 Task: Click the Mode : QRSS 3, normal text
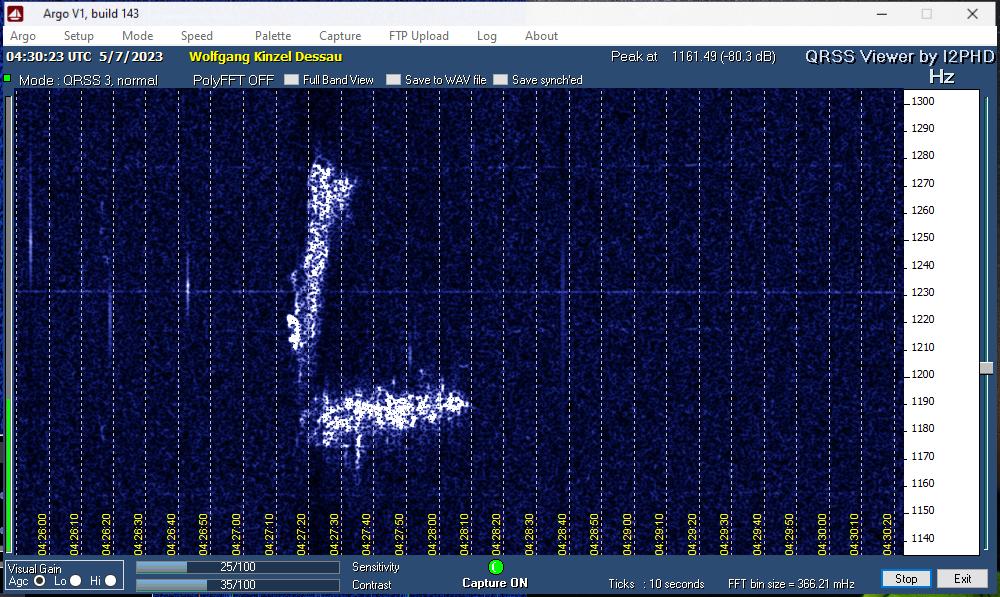88,80
